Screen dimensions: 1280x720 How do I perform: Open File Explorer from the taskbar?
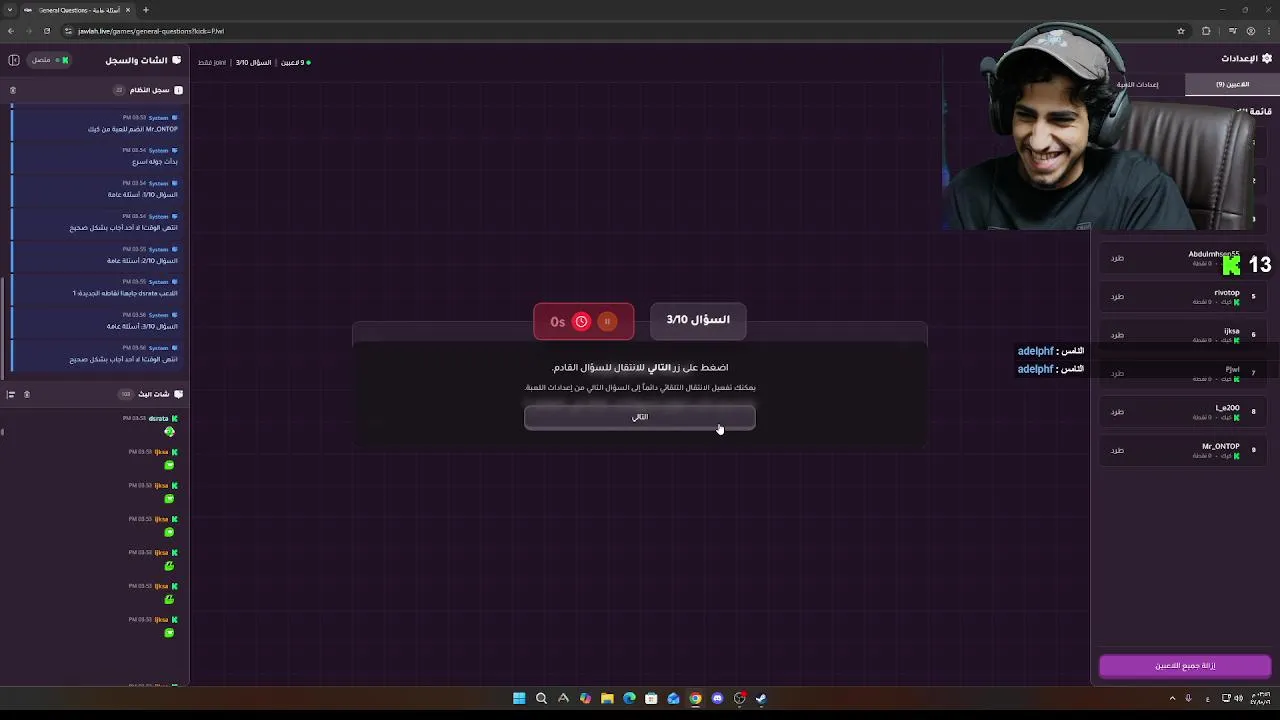(x=607, y=699)
